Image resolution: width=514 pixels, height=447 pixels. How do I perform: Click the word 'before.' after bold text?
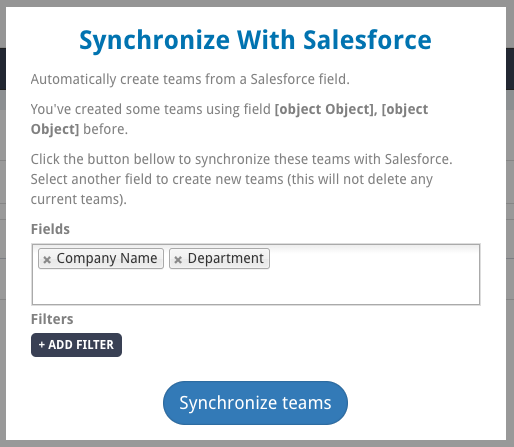pos(105,129)
